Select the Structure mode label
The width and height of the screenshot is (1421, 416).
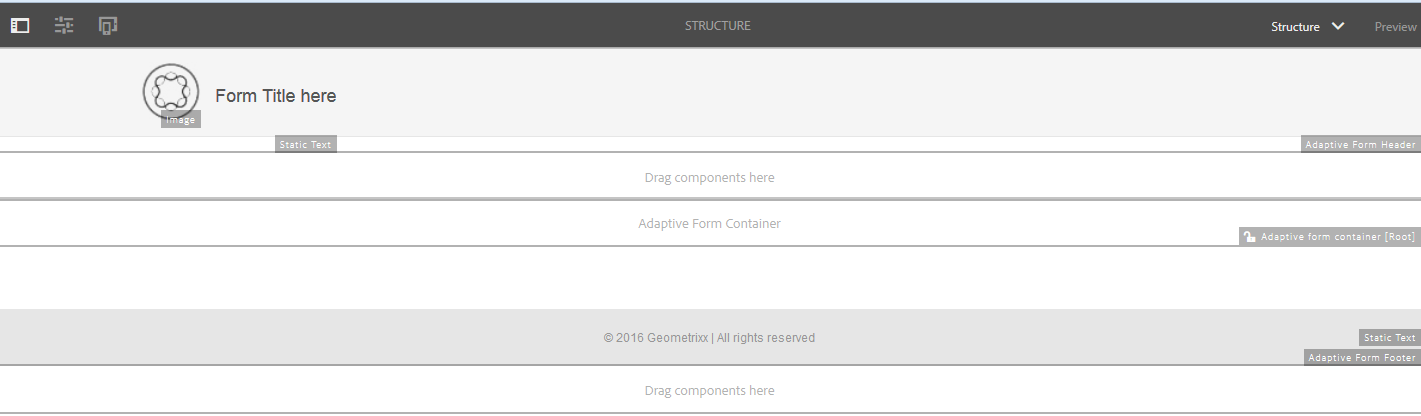click(x=1295, y=27)
